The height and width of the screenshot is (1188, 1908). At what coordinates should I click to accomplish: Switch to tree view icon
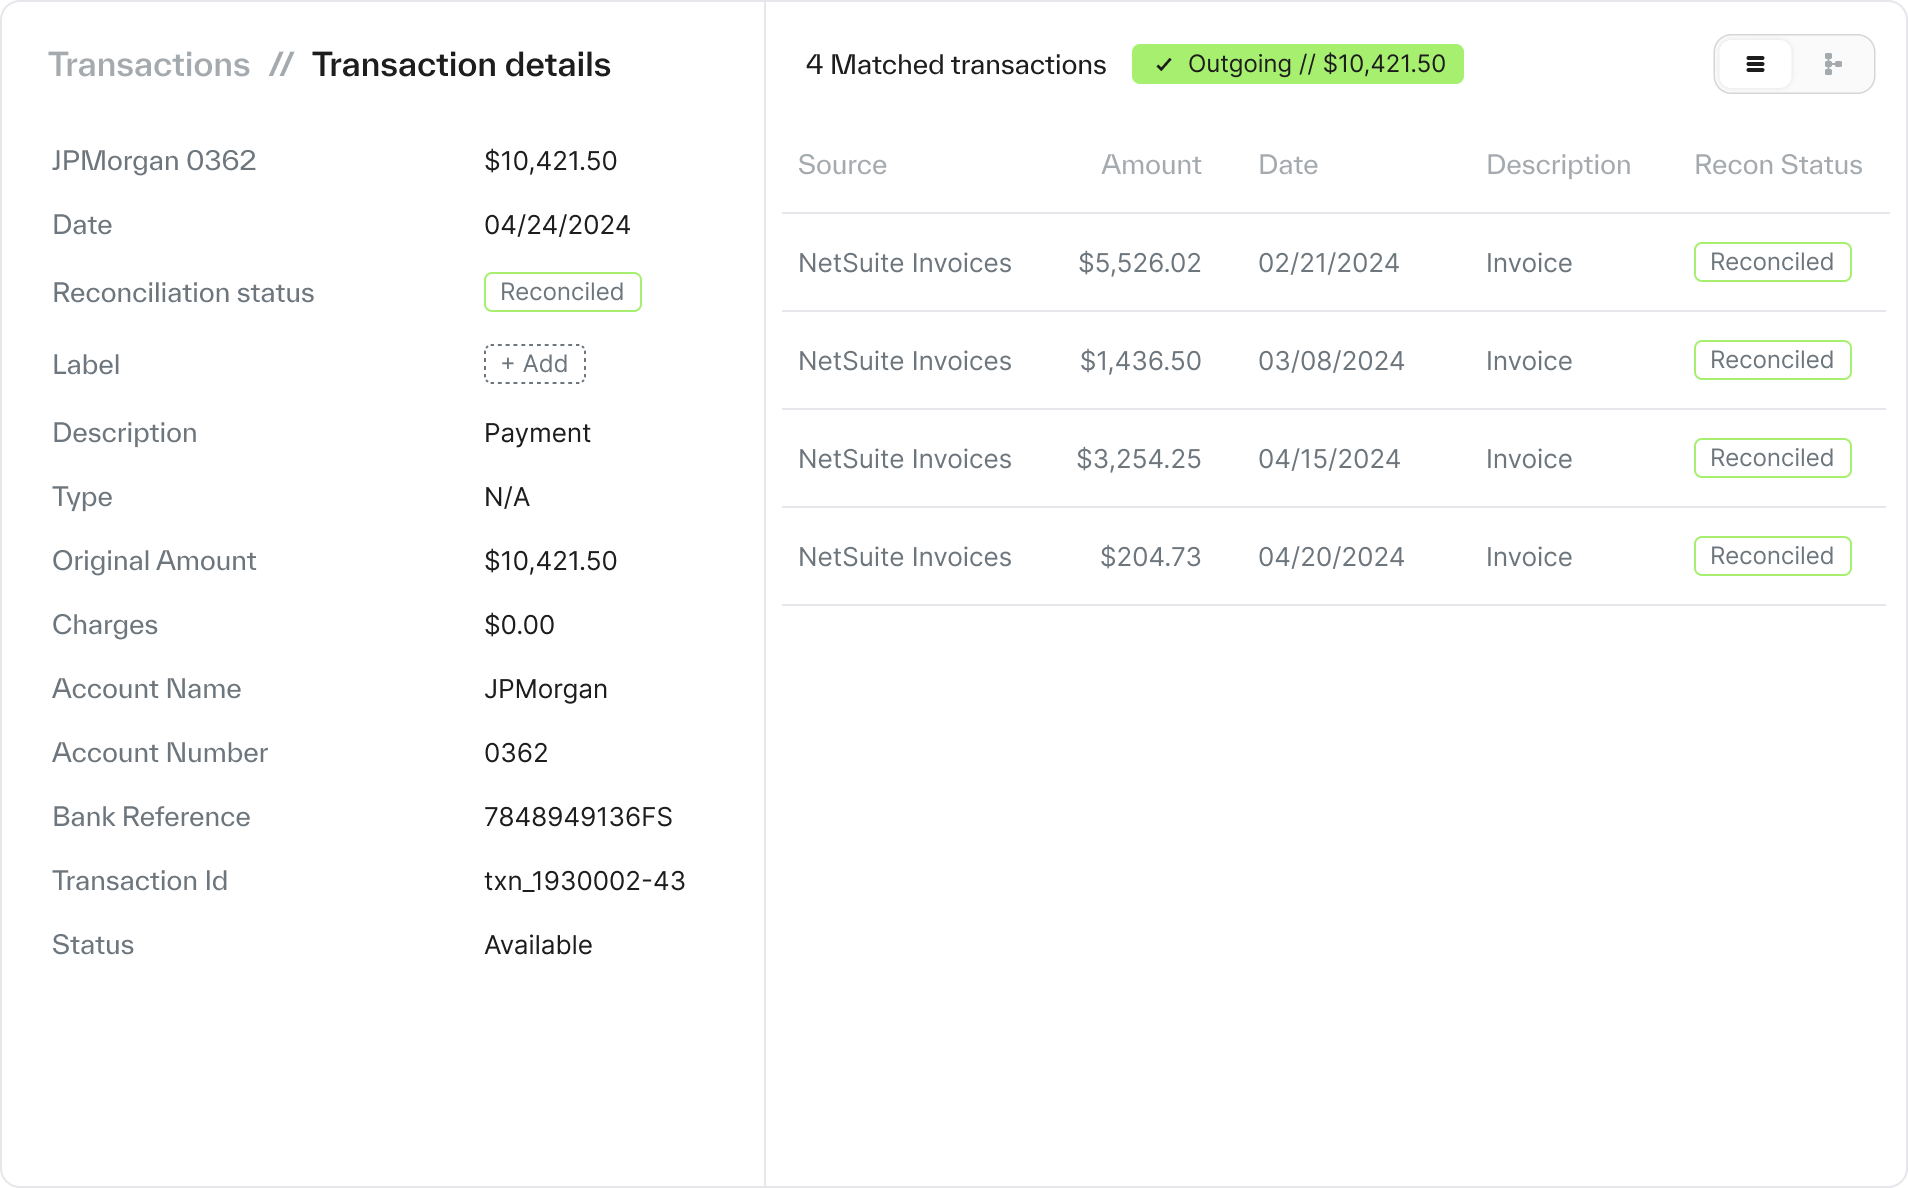(1832, 65)
